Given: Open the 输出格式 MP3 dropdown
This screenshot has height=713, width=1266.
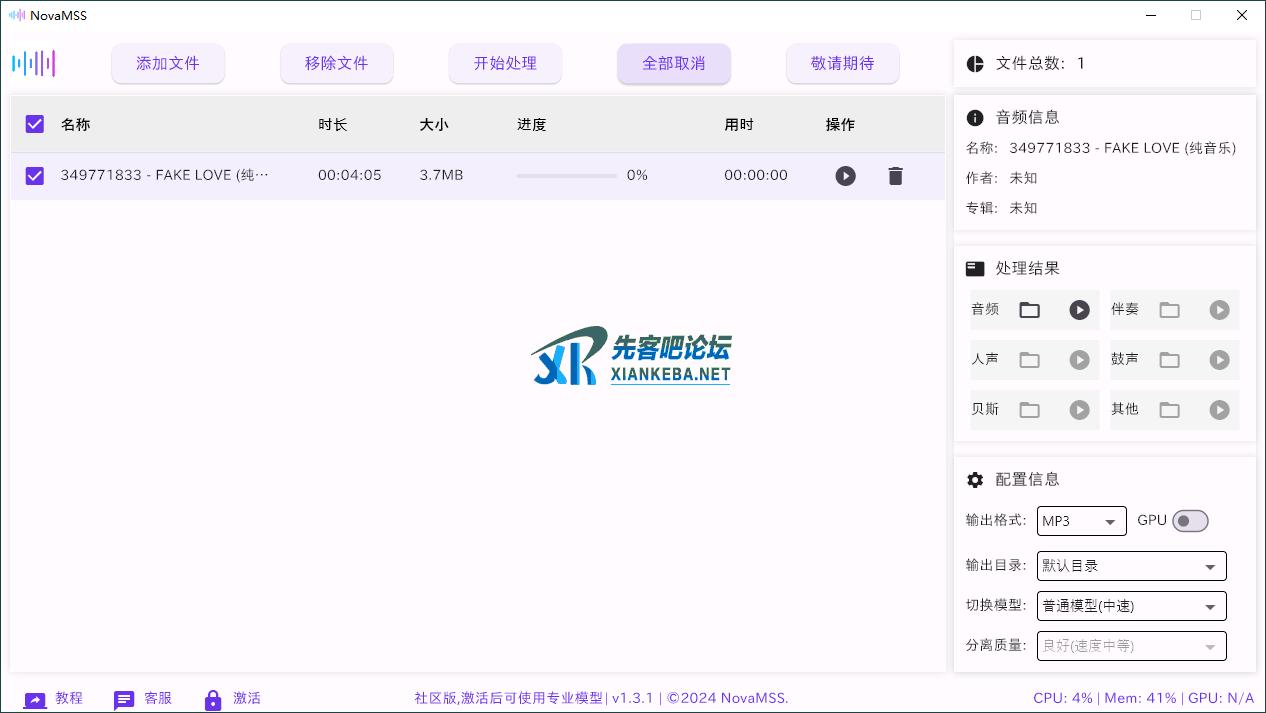Looking at the screenshot, I should pos(1081,521).
